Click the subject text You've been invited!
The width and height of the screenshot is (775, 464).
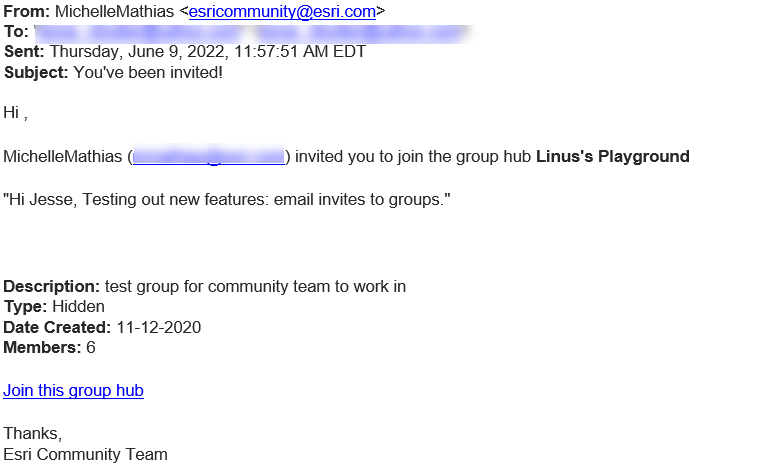(148, 72)
